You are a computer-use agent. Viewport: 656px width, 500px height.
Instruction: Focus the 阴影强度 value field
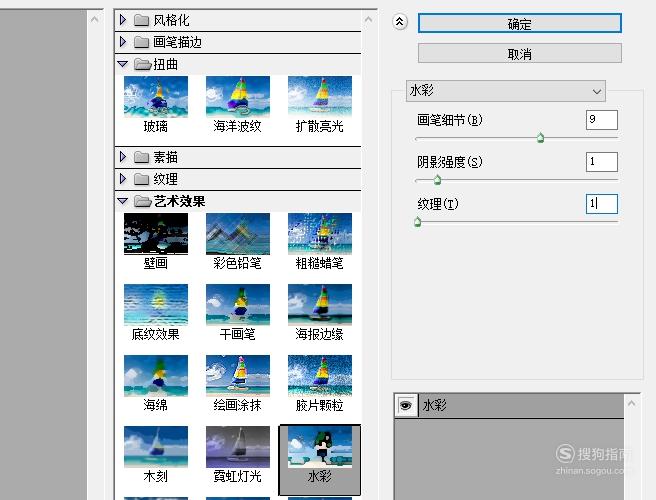[x=602, y=162]
